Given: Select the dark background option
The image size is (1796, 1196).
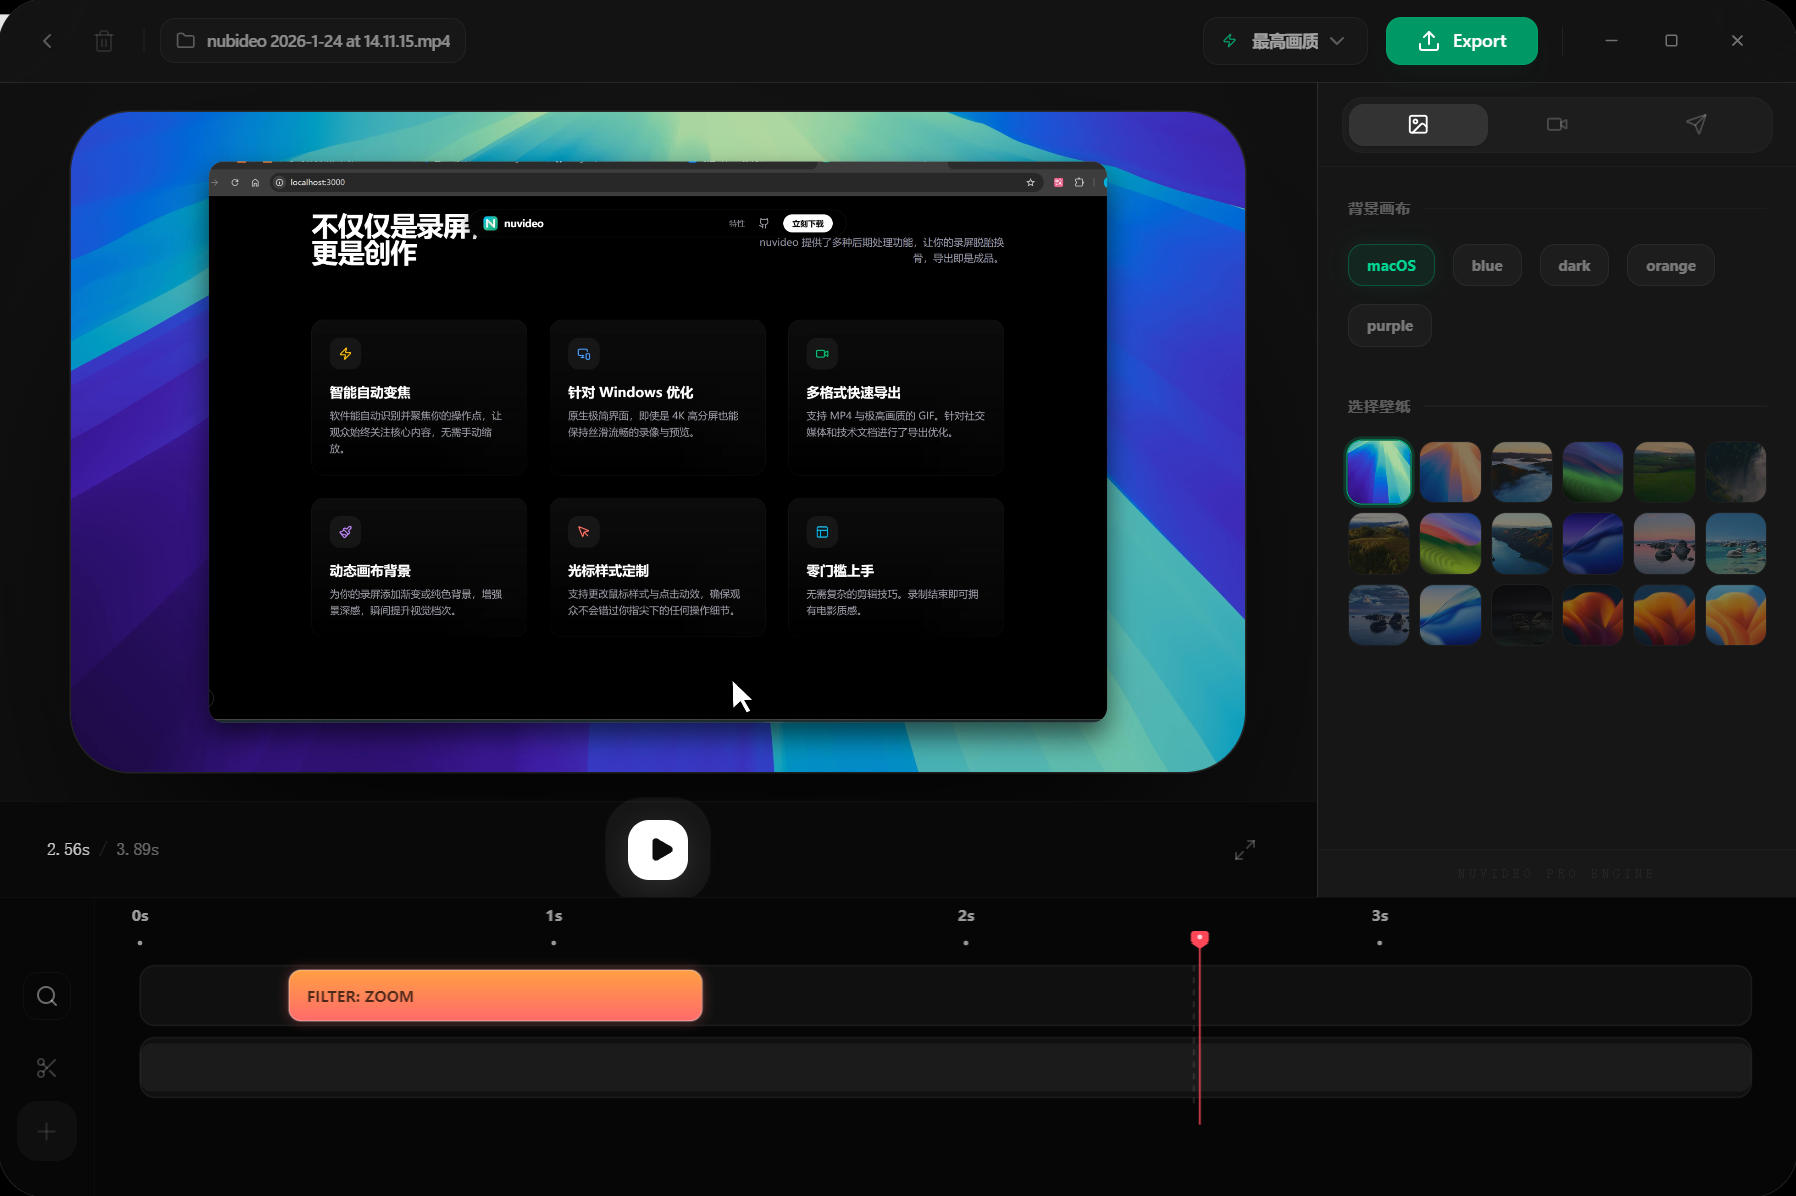Looking at the screenshot, I should (1573, 266).
